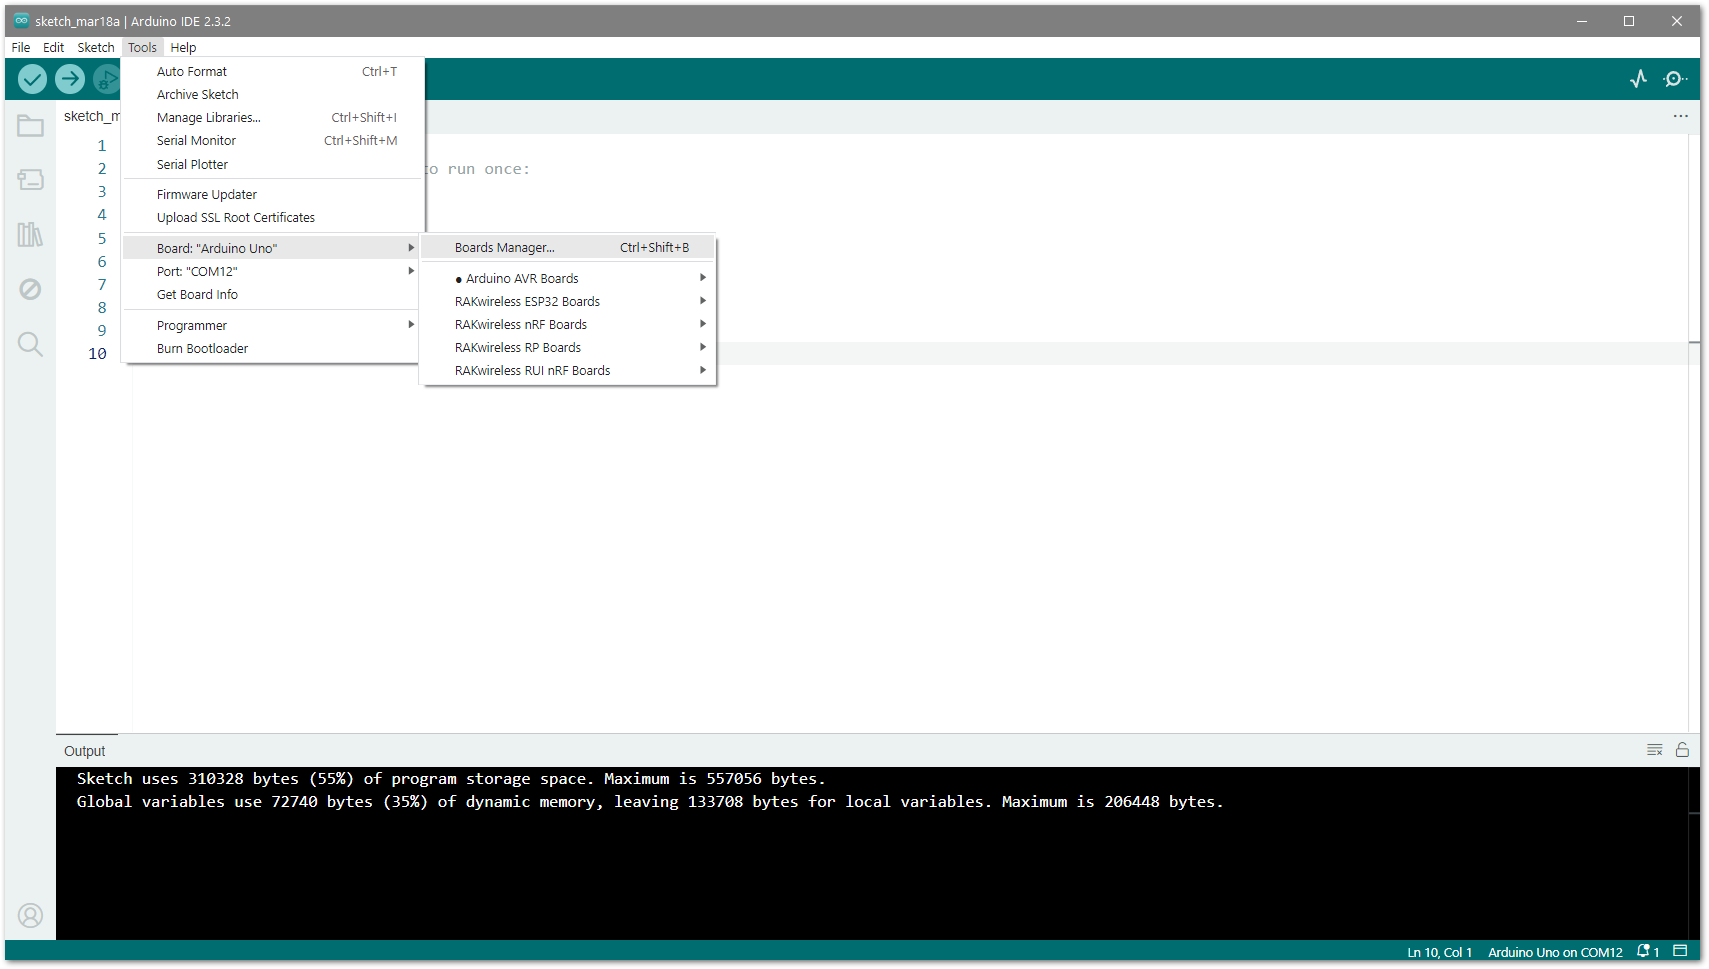Switch to the sketch_mar18a editor tab
1709x969 pixels.
[x=90, y=116]
